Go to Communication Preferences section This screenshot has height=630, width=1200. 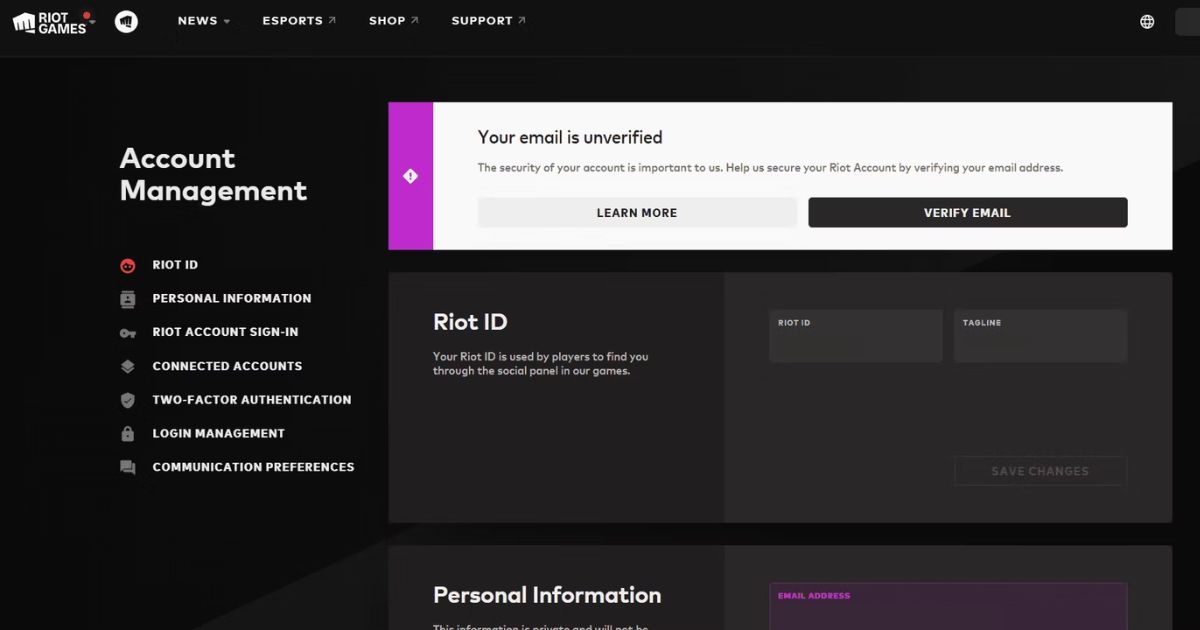[253, 467]
